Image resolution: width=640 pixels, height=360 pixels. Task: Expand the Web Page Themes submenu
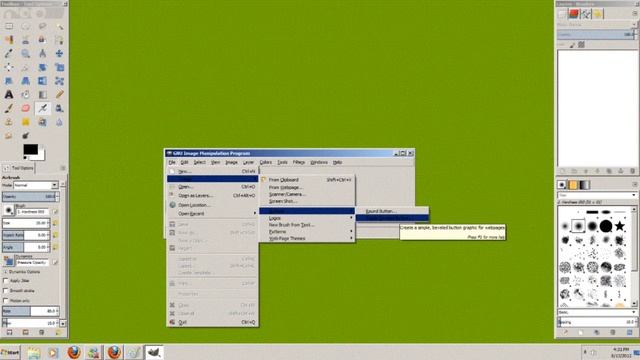307,238
